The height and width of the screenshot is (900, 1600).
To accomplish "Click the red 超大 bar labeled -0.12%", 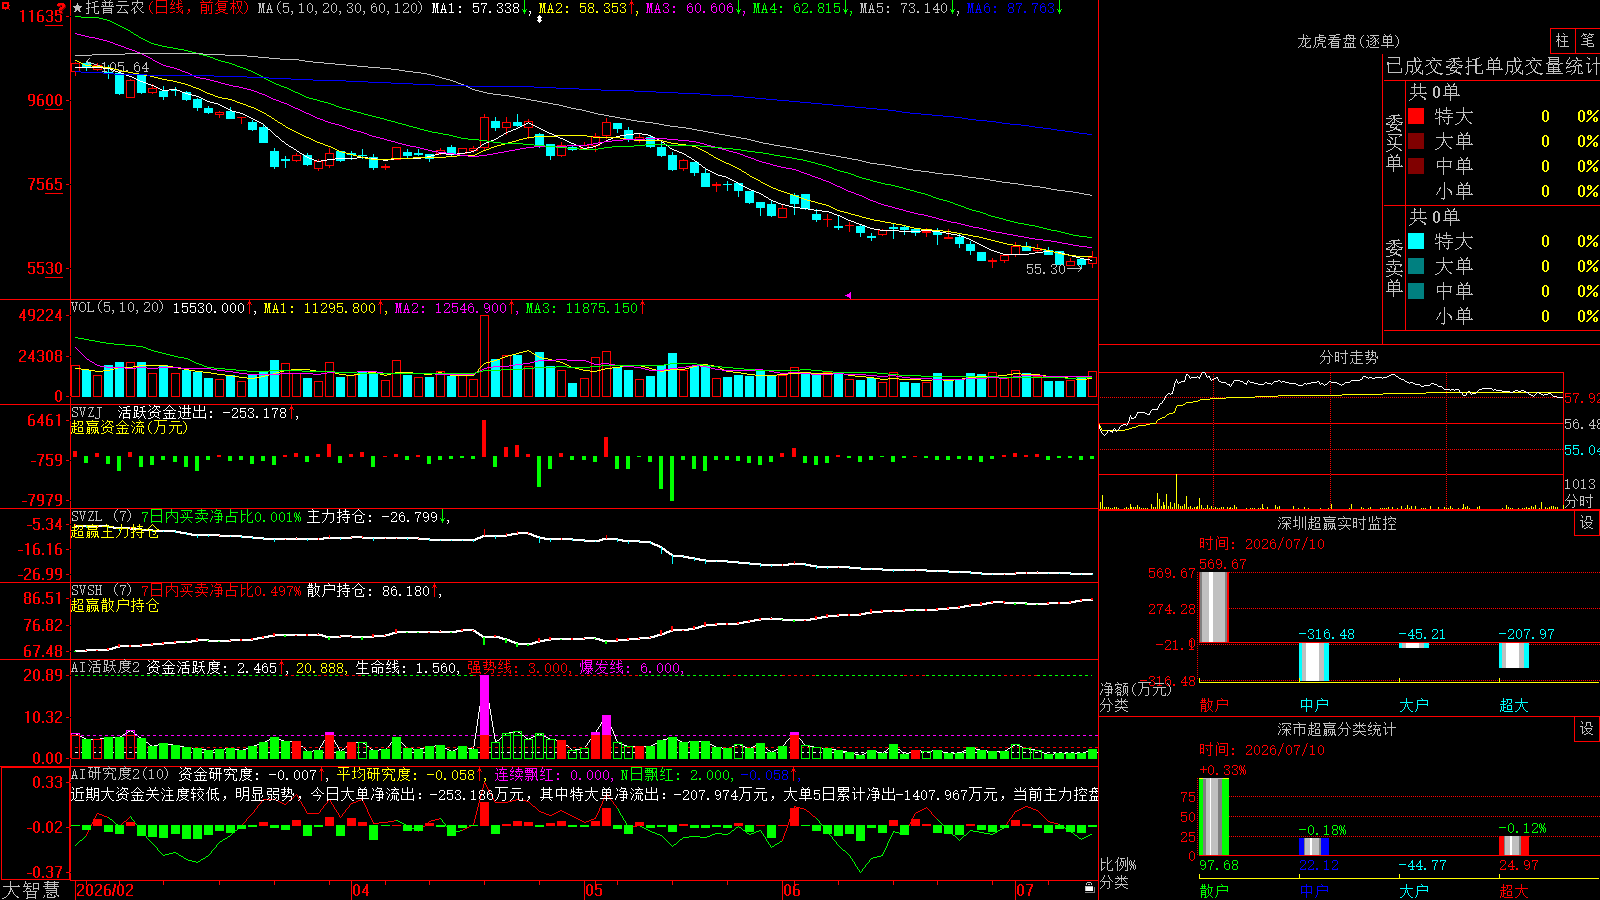I will click(1514, 846).
